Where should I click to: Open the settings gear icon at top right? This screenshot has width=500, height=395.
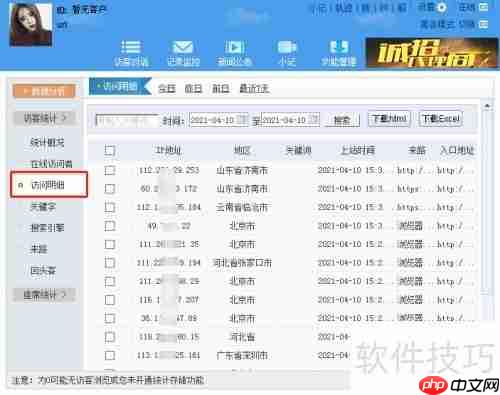(x=442, y=7)
